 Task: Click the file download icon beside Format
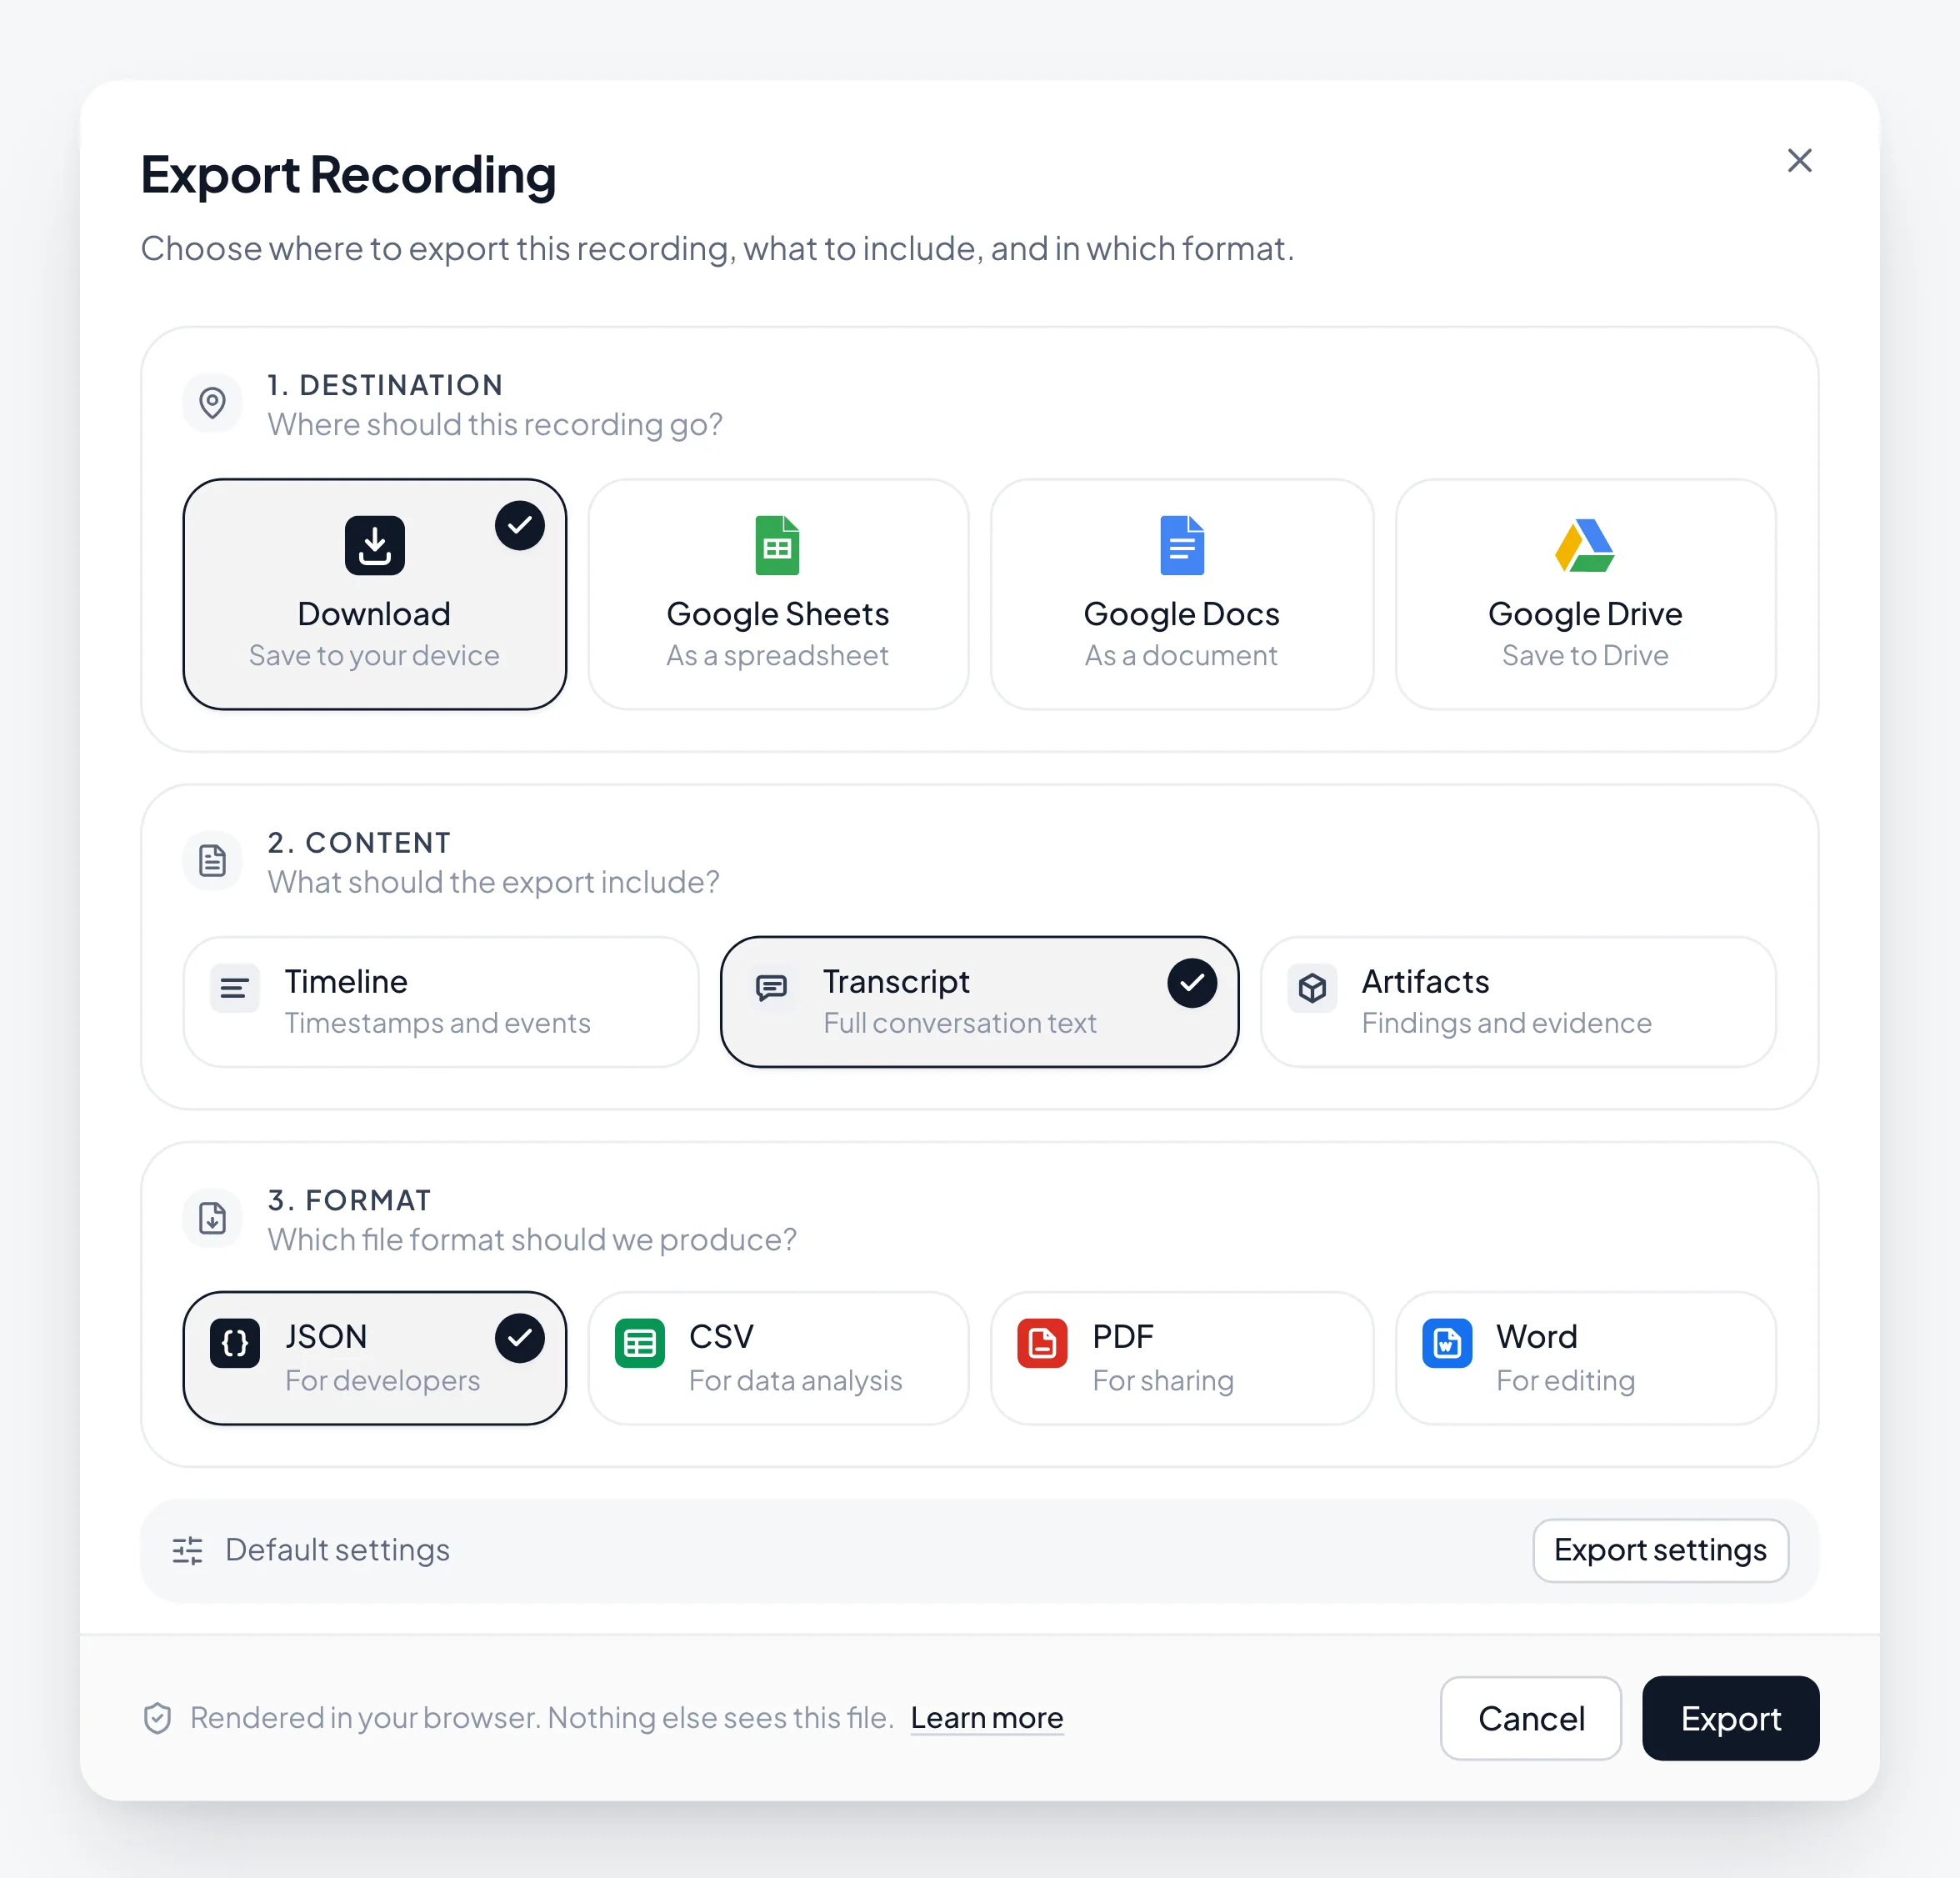coord(212,1218)
